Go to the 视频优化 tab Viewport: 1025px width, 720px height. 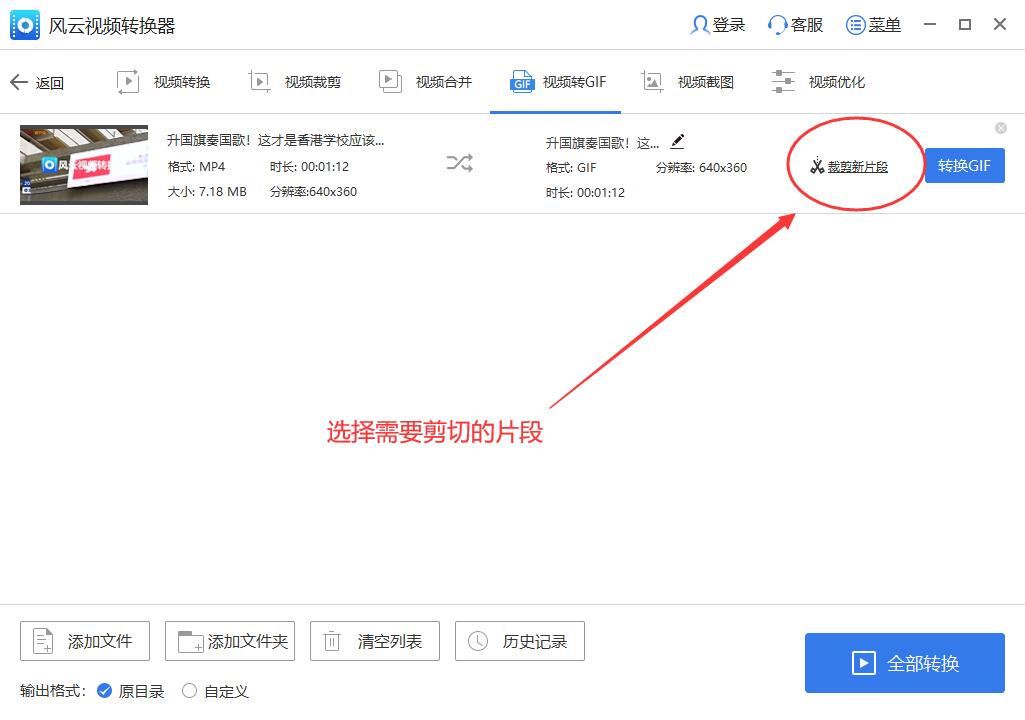pos(819,82)
